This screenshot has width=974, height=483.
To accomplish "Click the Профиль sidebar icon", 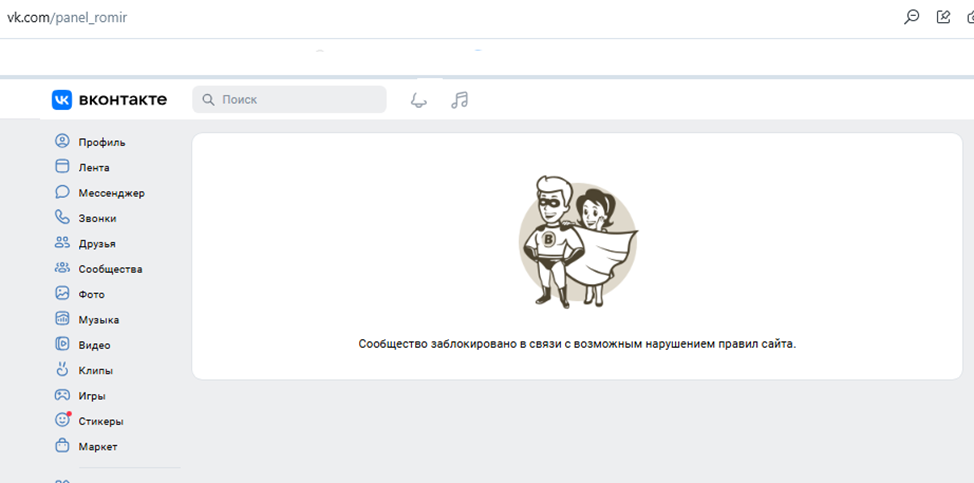I will tap(62, 142).
